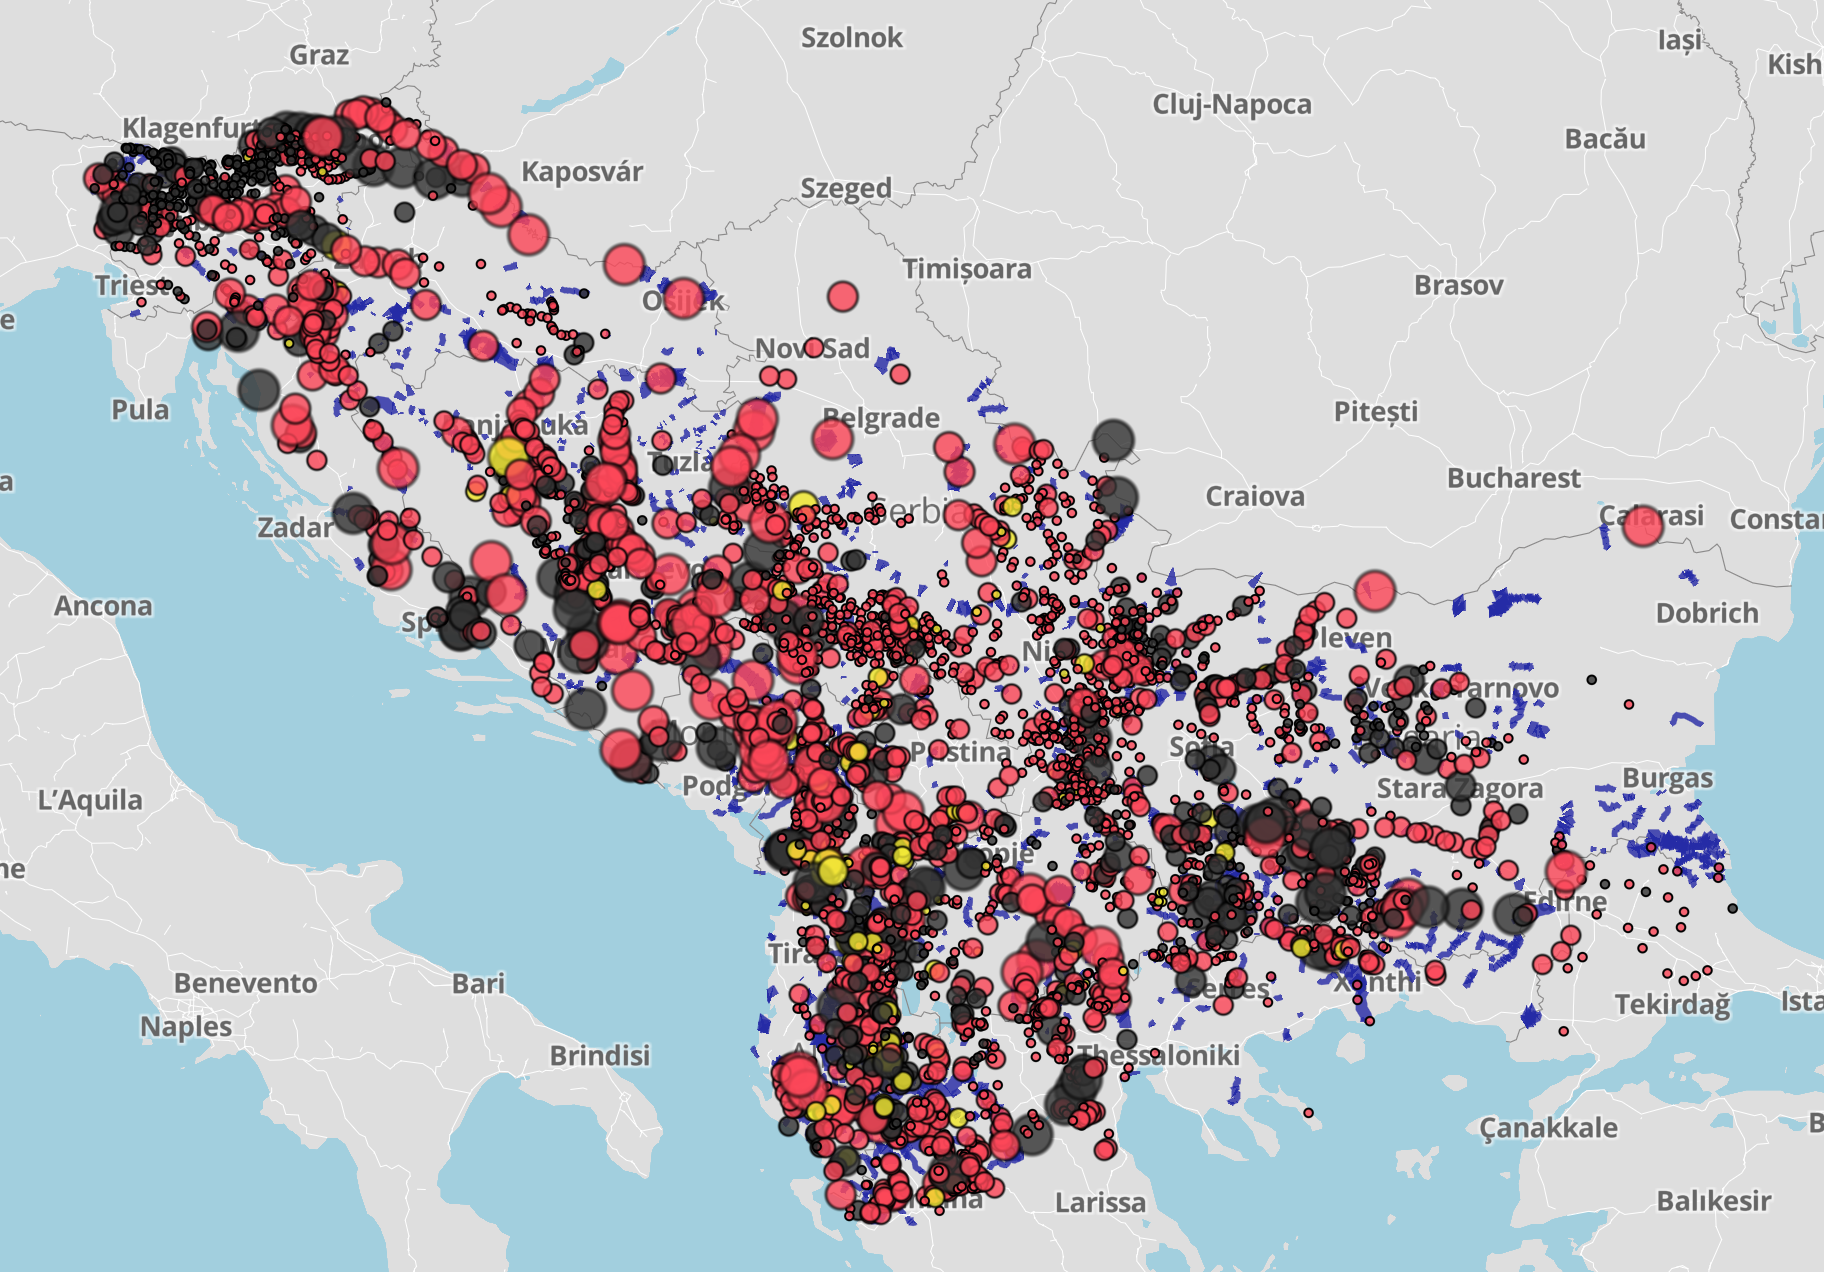Click the Klagenfurt city label
The height and width of the screenshot is (1272, 1824).
(x=190, y=128)
